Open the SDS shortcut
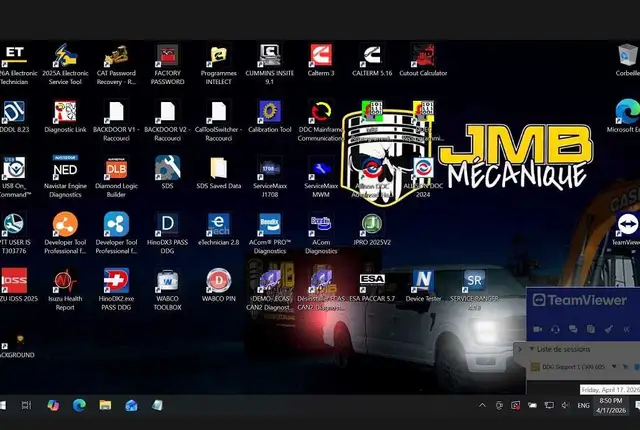640x430 pixels. 167,173
